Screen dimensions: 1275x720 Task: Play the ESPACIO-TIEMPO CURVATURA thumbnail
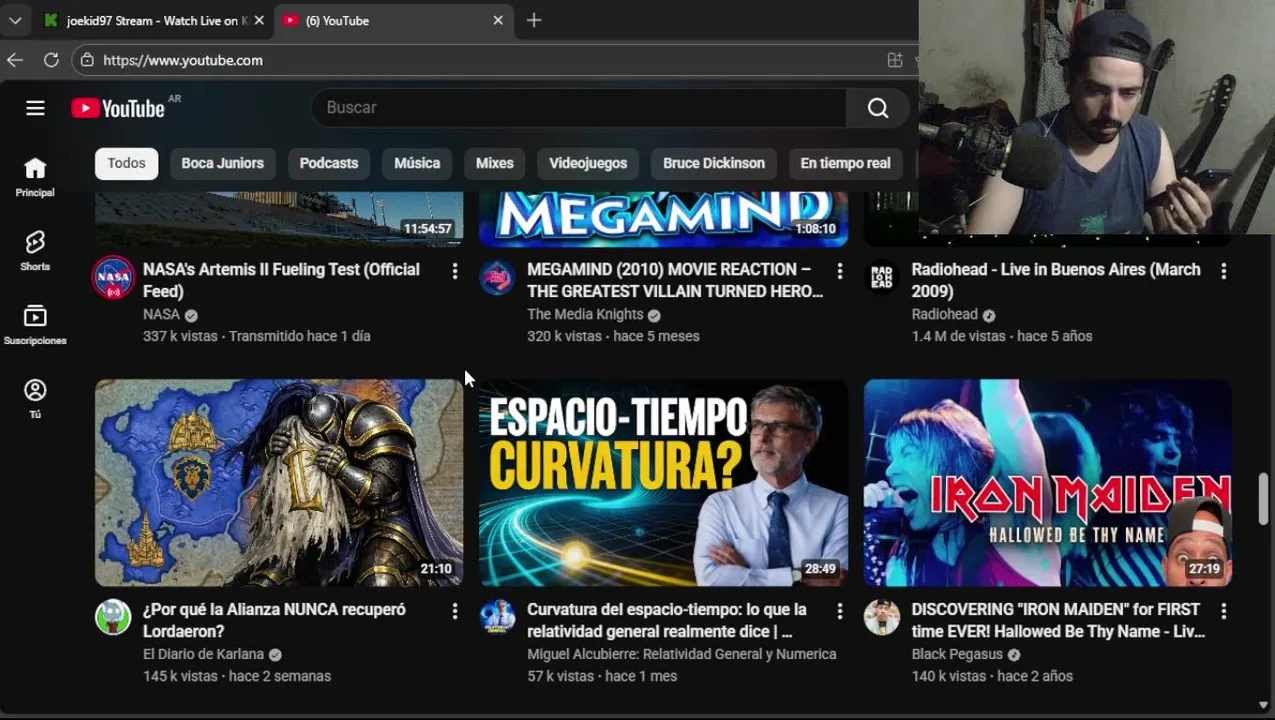point(663,482)
